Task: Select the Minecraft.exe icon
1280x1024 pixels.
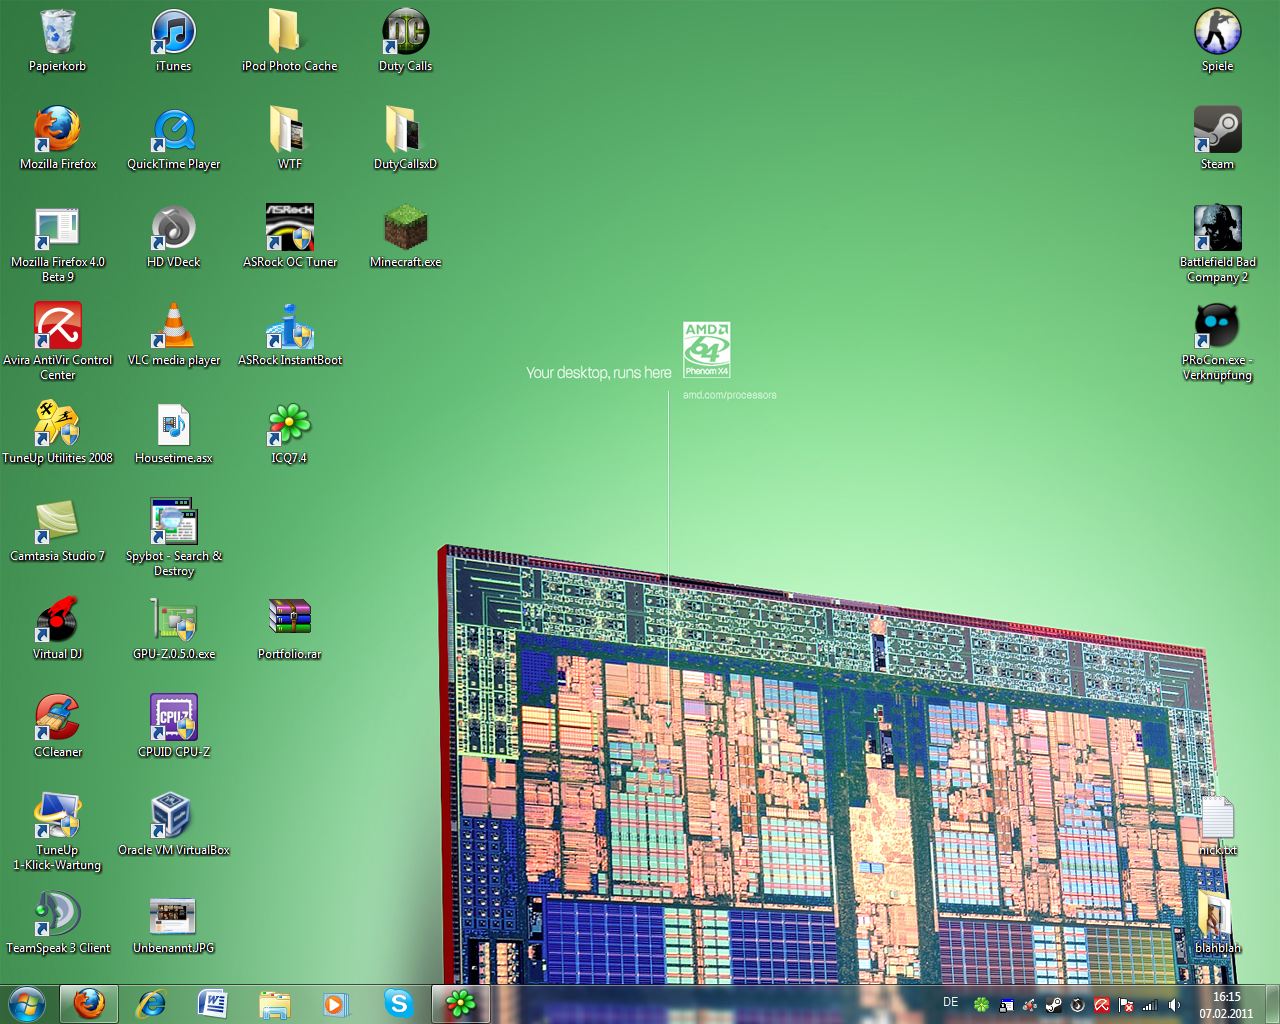Action: tap(405, 238)
